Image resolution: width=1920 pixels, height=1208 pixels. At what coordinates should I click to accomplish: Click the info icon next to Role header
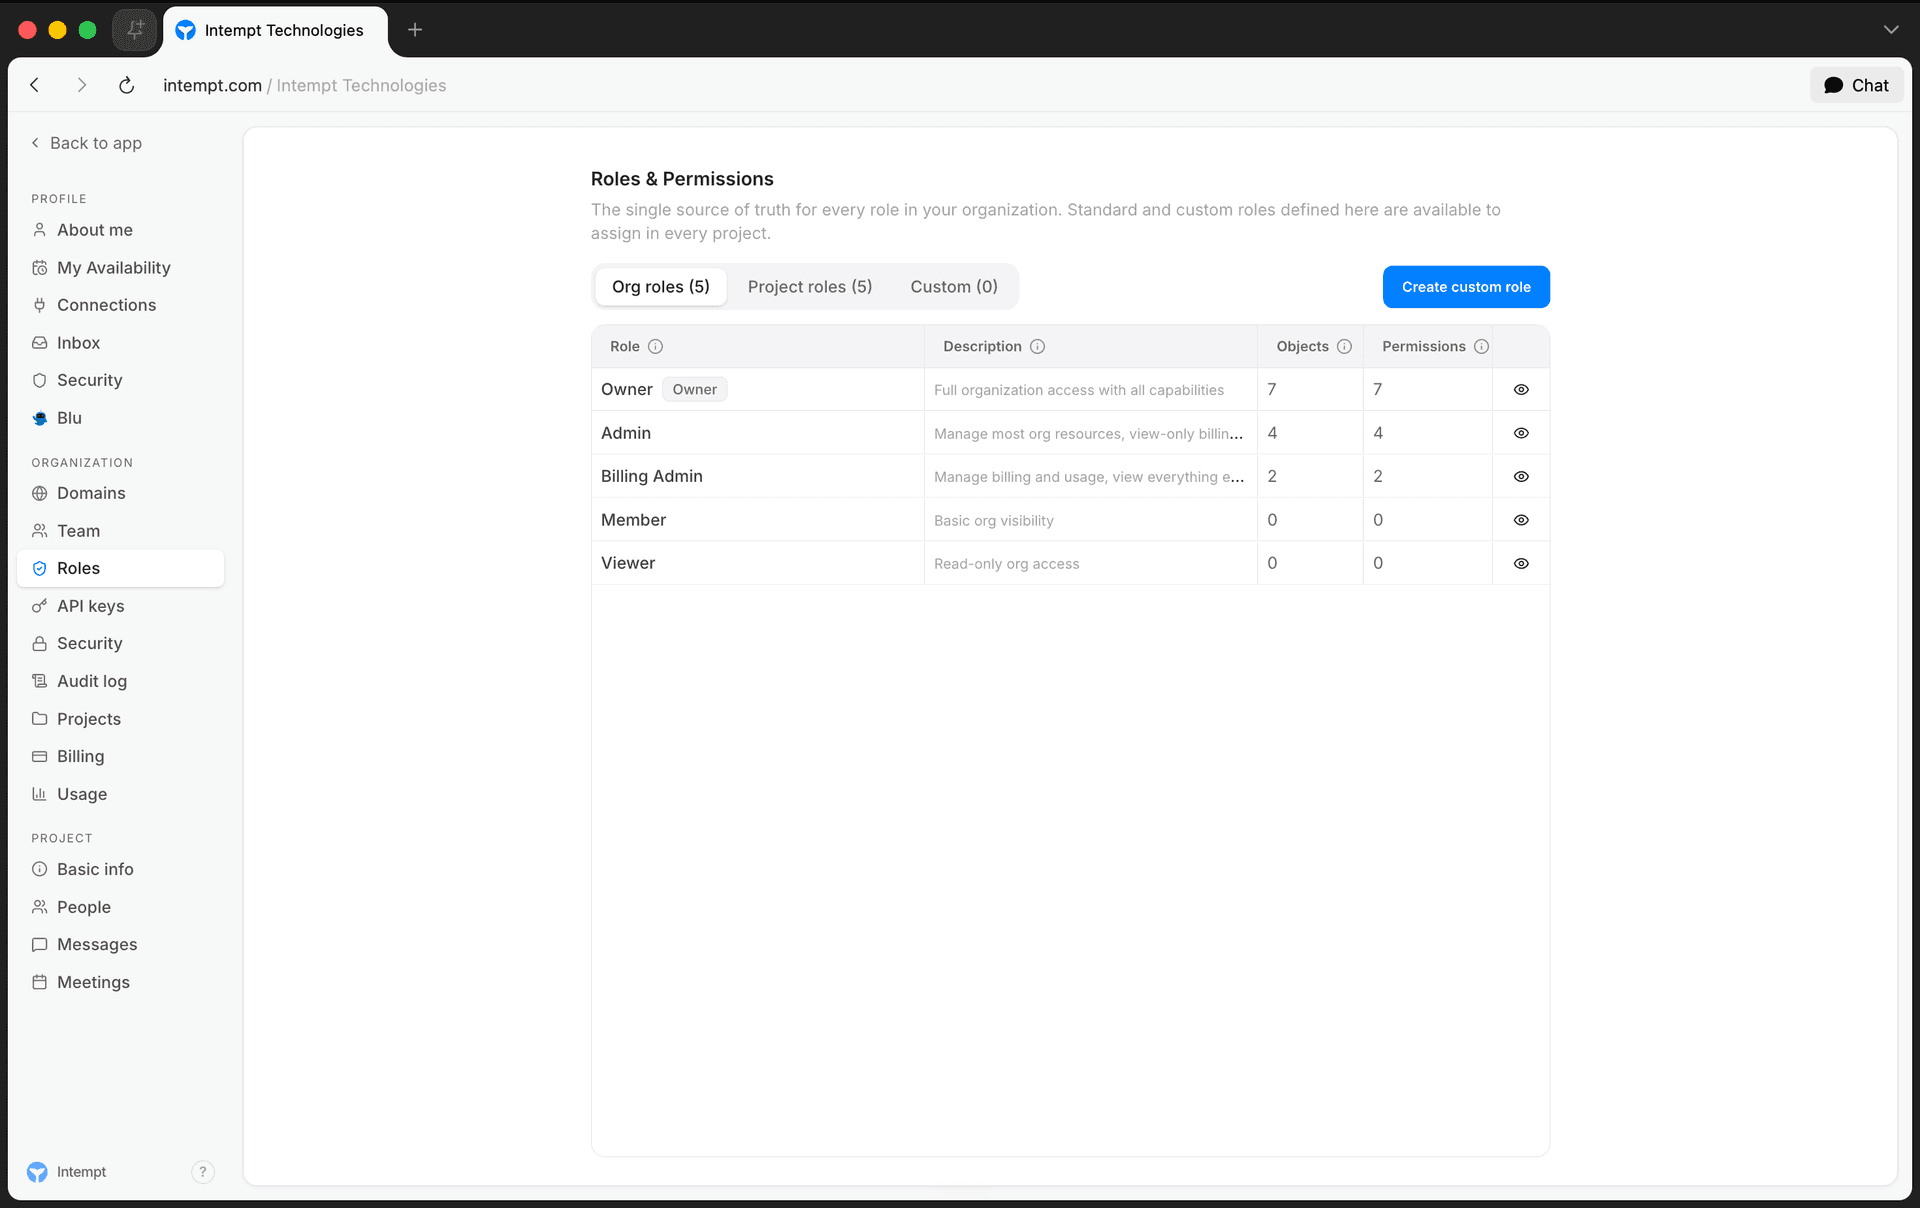(655, 346)
